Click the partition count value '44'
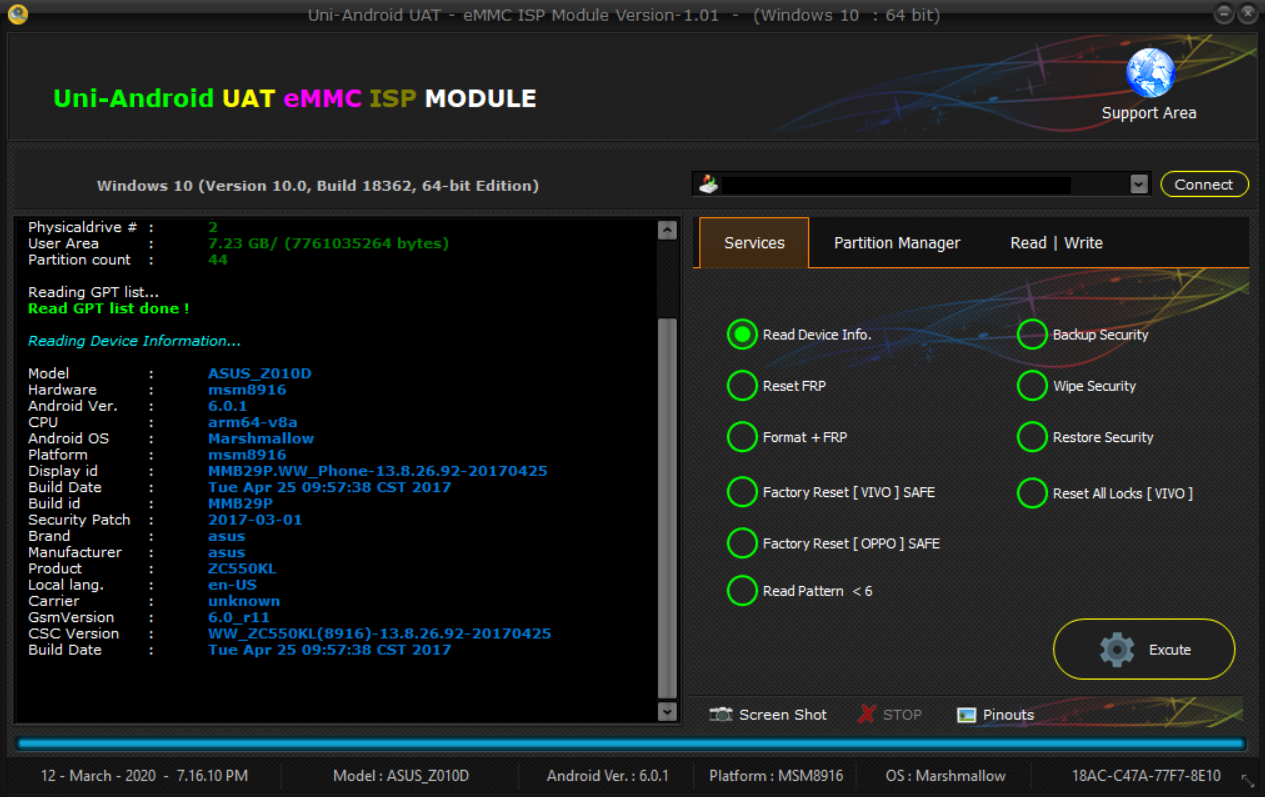 (x=218, y=259)
